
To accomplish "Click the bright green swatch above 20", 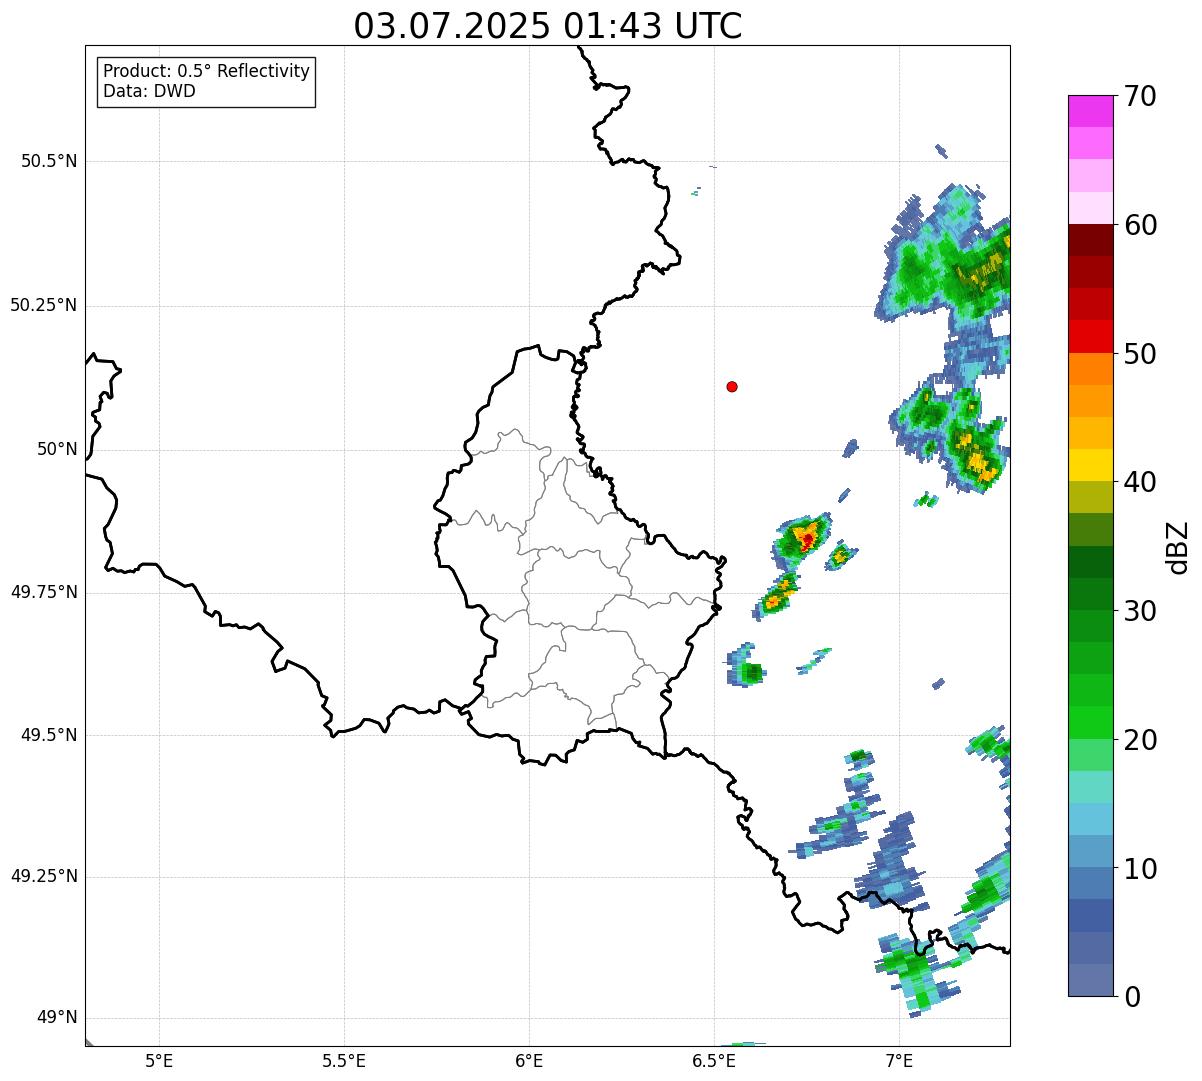I will (x=1091, y=722).
